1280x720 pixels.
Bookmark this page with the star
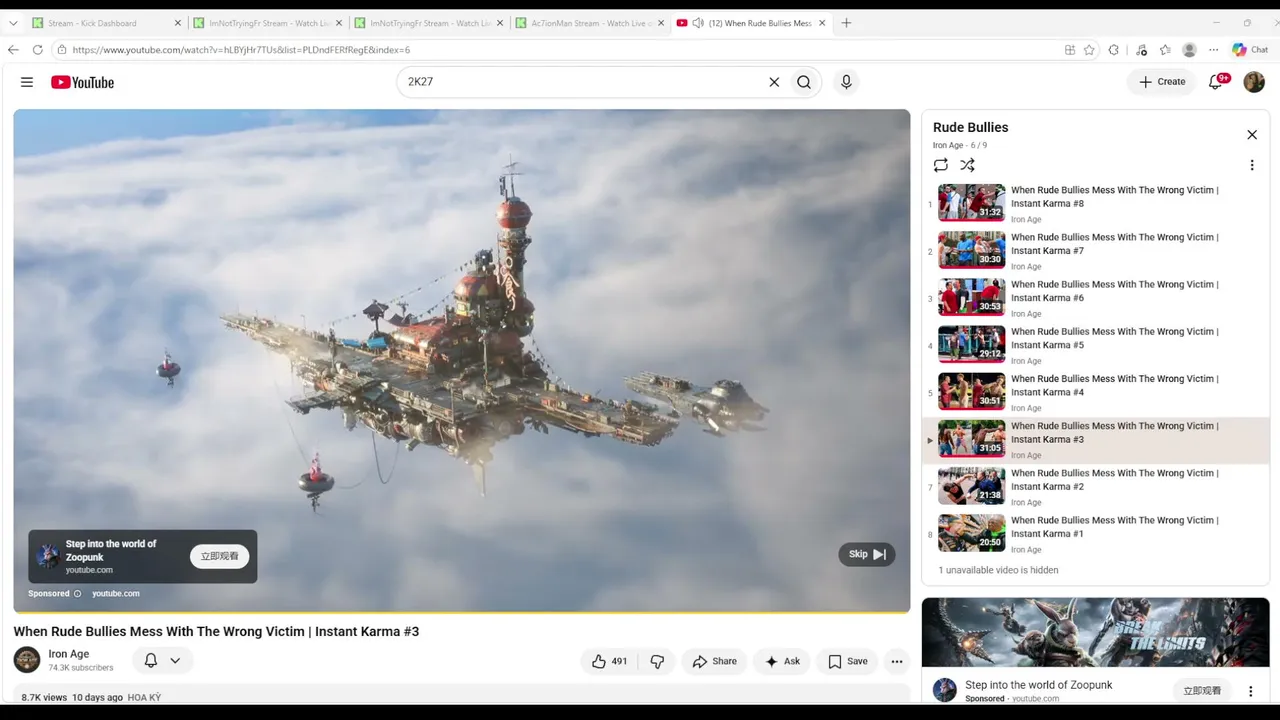1088,50
